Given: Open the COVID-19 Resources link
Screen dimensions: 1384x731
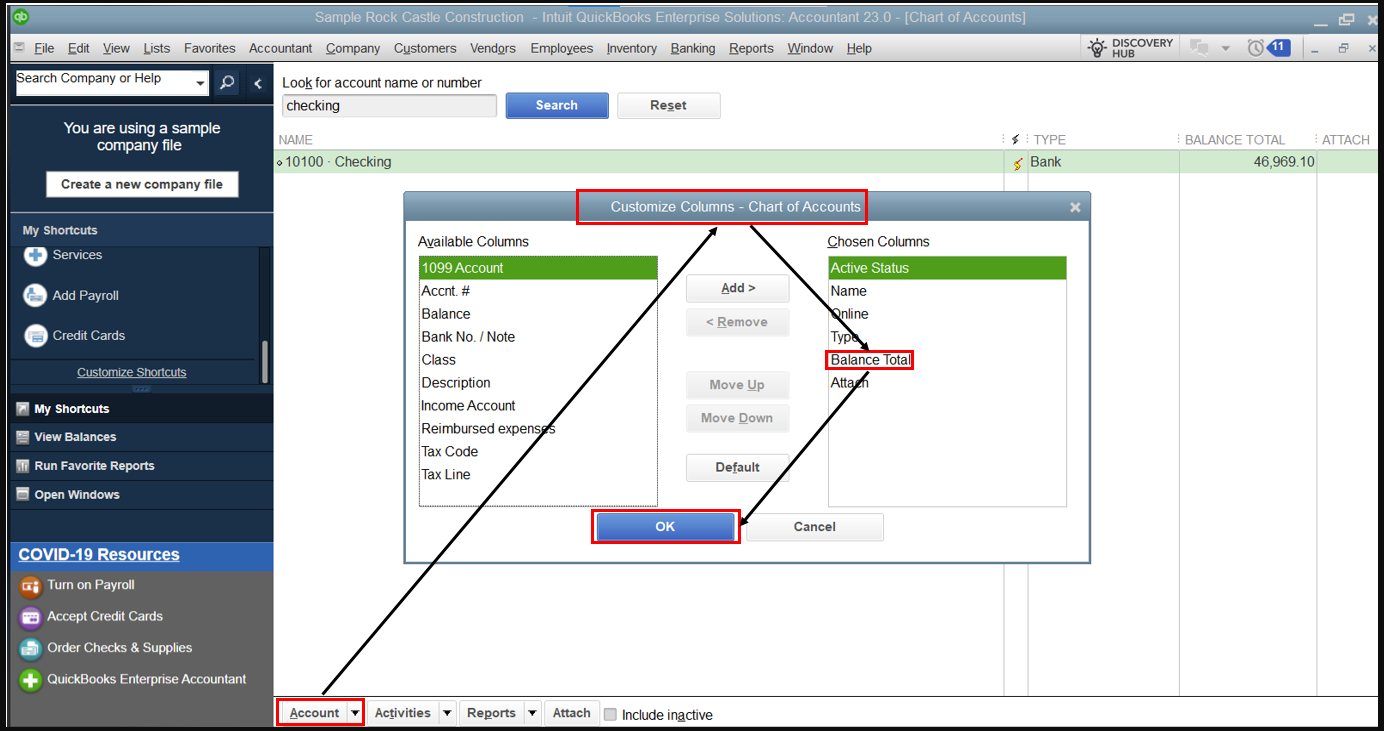Looking at the screenshot, I should pyautogui.click(x=99, y=555).
